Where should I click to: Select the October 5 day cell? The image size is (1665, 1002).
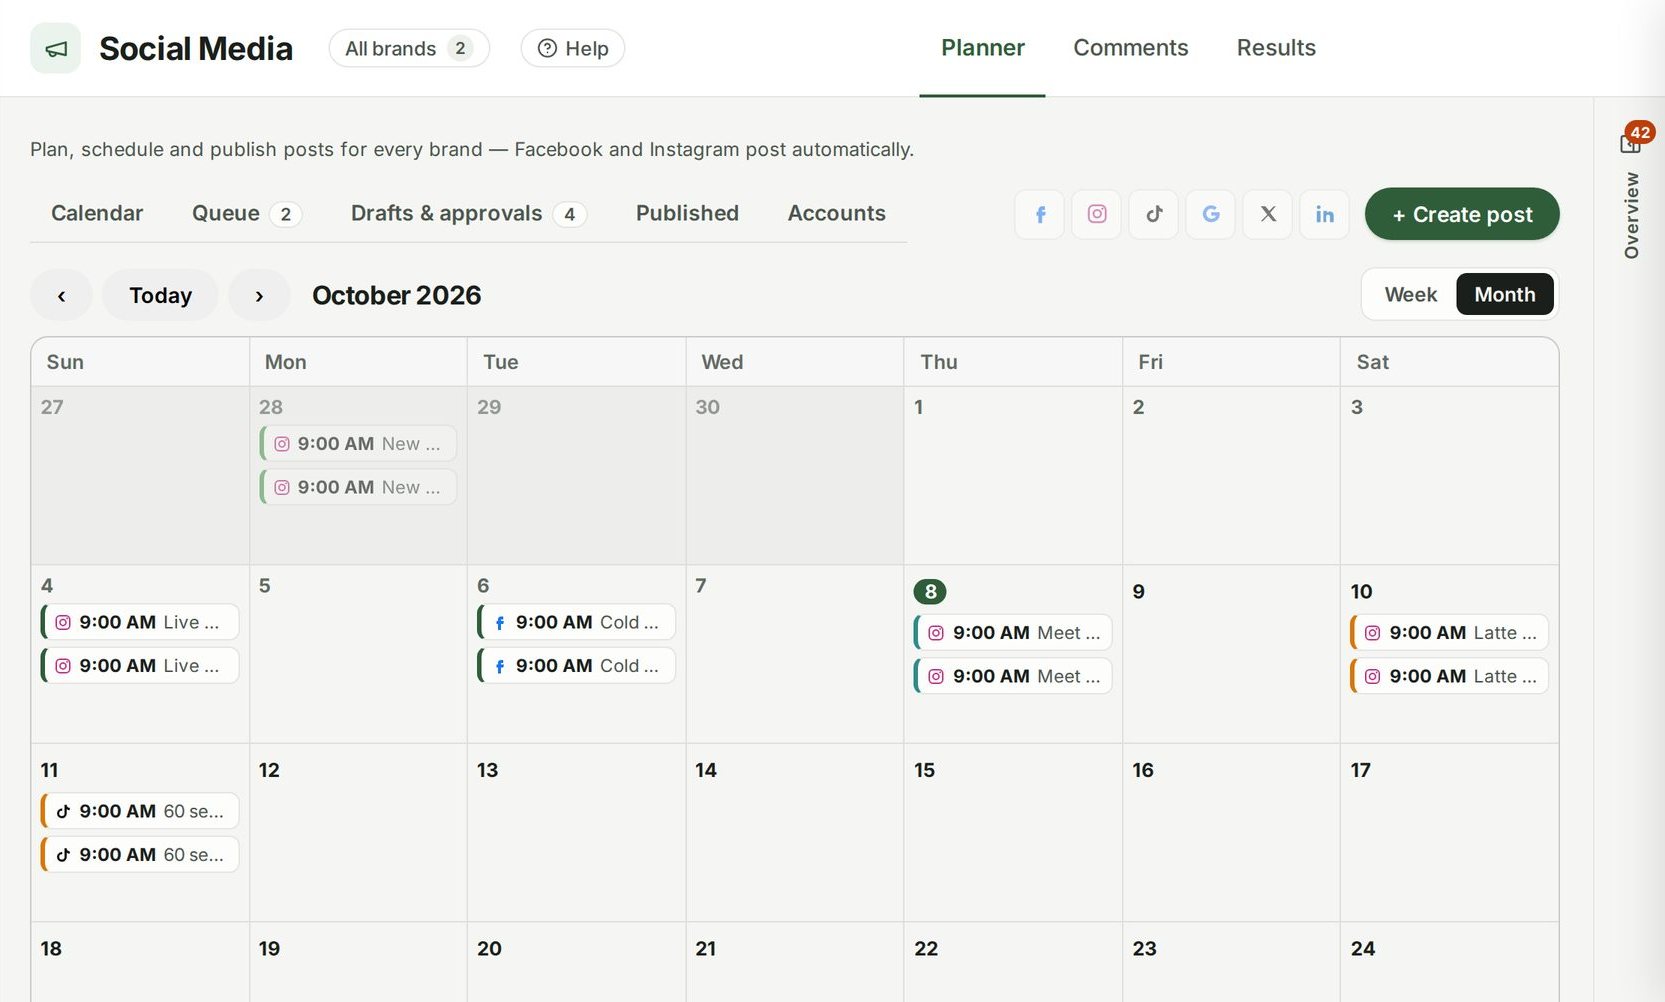point(358,654)
